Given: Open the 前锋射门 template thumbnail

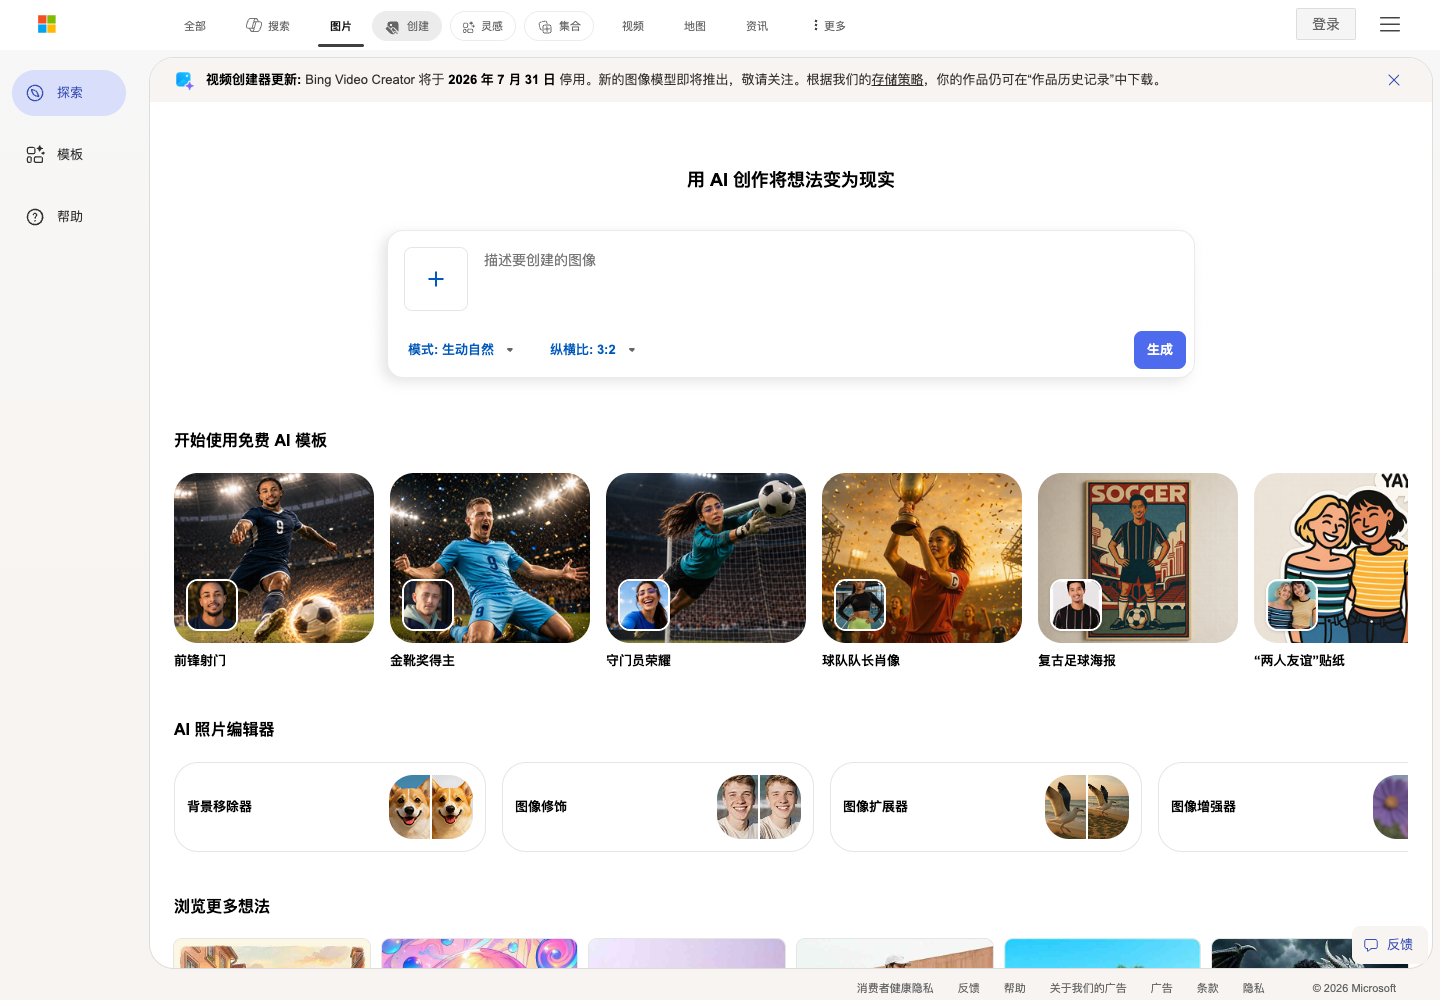Looking at the screenshot, I should click(274, 558).
